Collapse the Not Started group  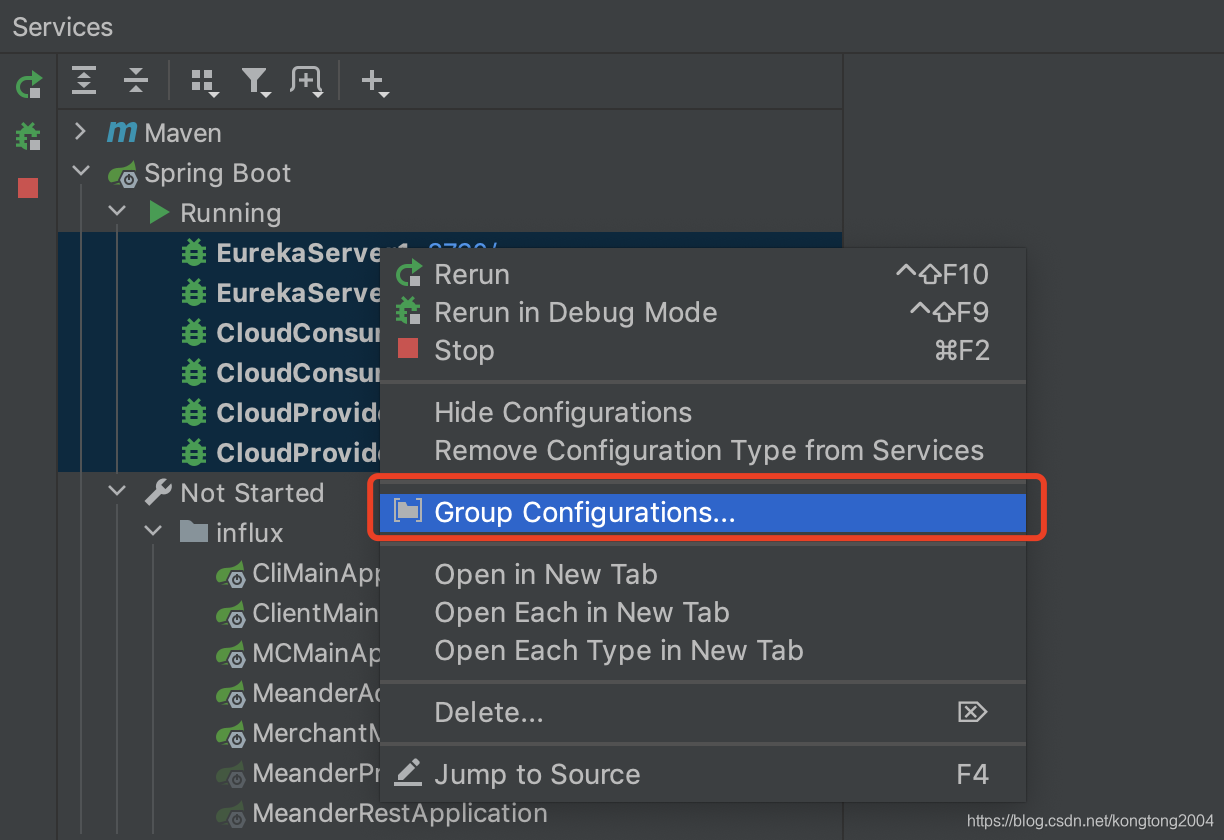117,492
